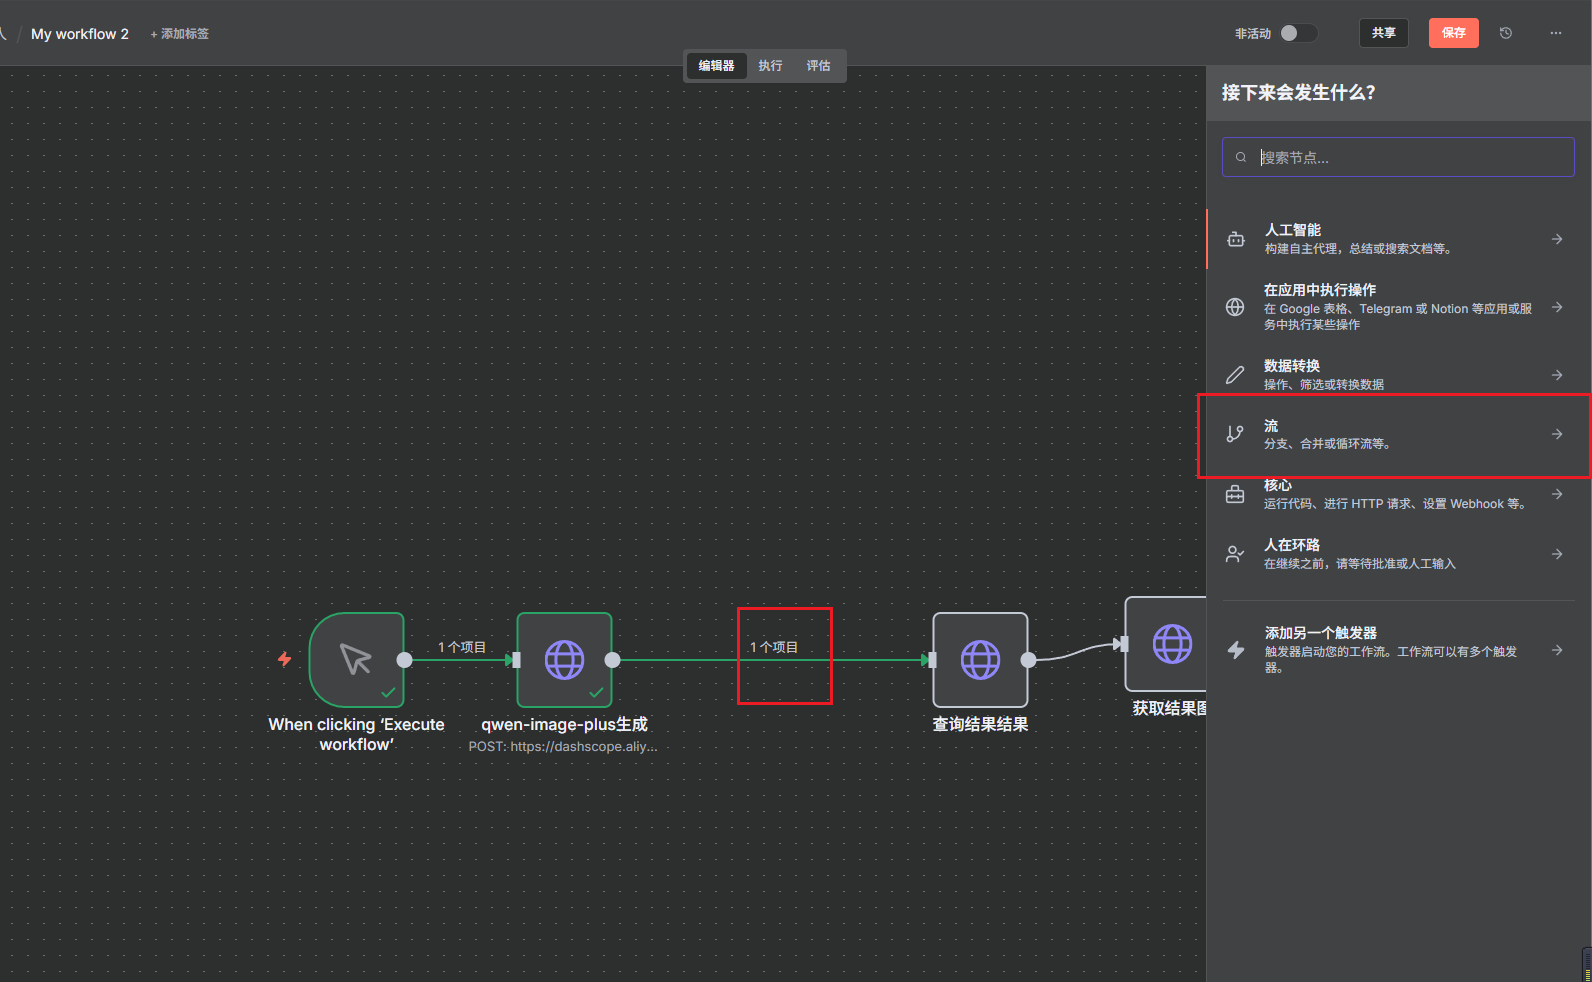Screen dimensions: 1592x982
Task: Click the 共享 share button
Action: pyautogui.click(x=1384, y=33)
